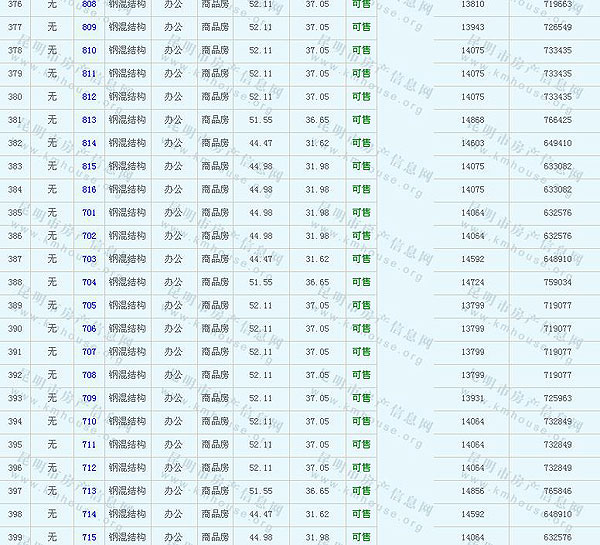Select room 812 link
Image resolution: width=600 pixels, height=545 pixels.
[89, 97]
